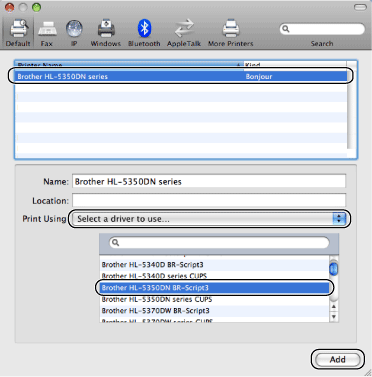
Task: Click the toolbar Search field
Action: click(322, 29)
